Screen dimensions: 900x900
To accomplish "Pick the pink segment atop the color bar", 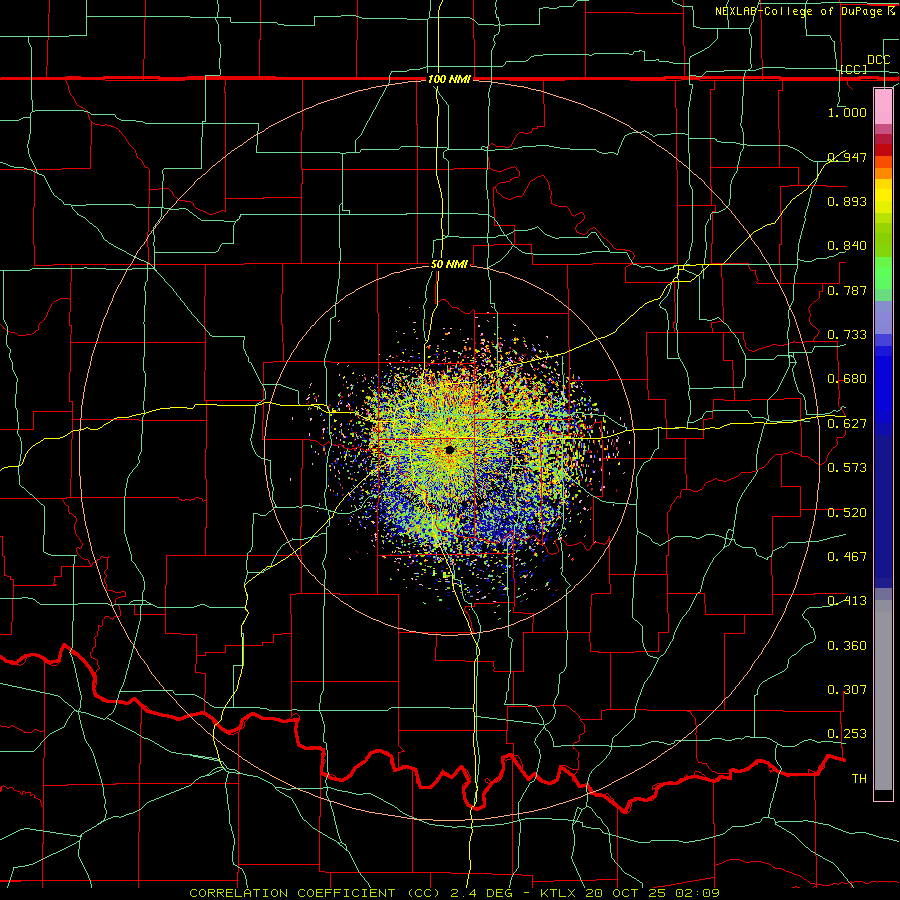I will click(x=883, y=107).
